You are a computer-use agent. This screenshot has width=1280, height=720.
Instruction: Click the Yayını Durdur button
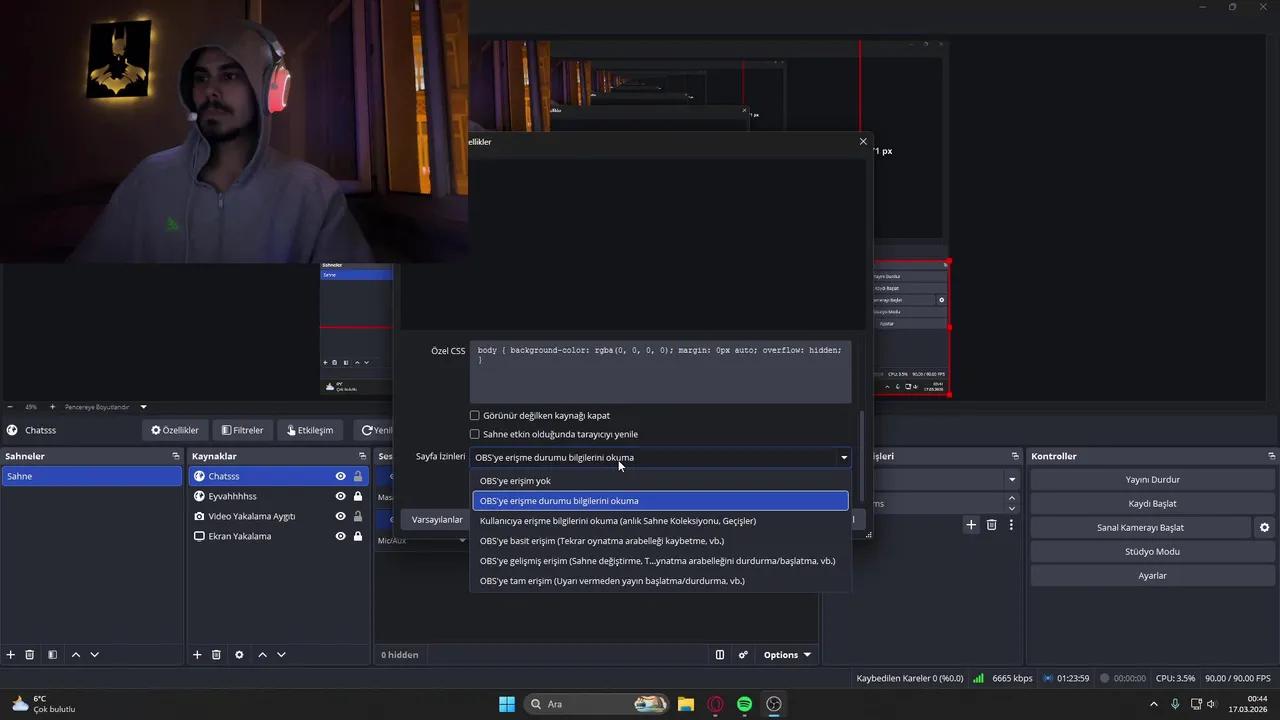click(1152, 480)
